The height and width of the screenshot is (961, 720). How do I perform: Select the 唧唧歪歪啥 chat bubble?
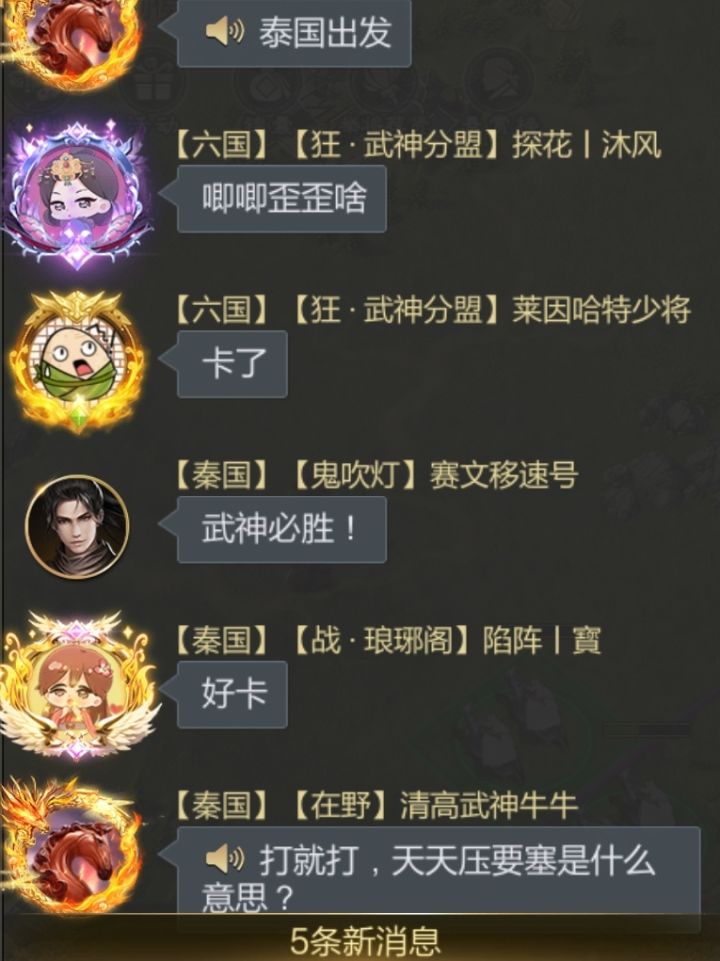(x=282, y=199)
